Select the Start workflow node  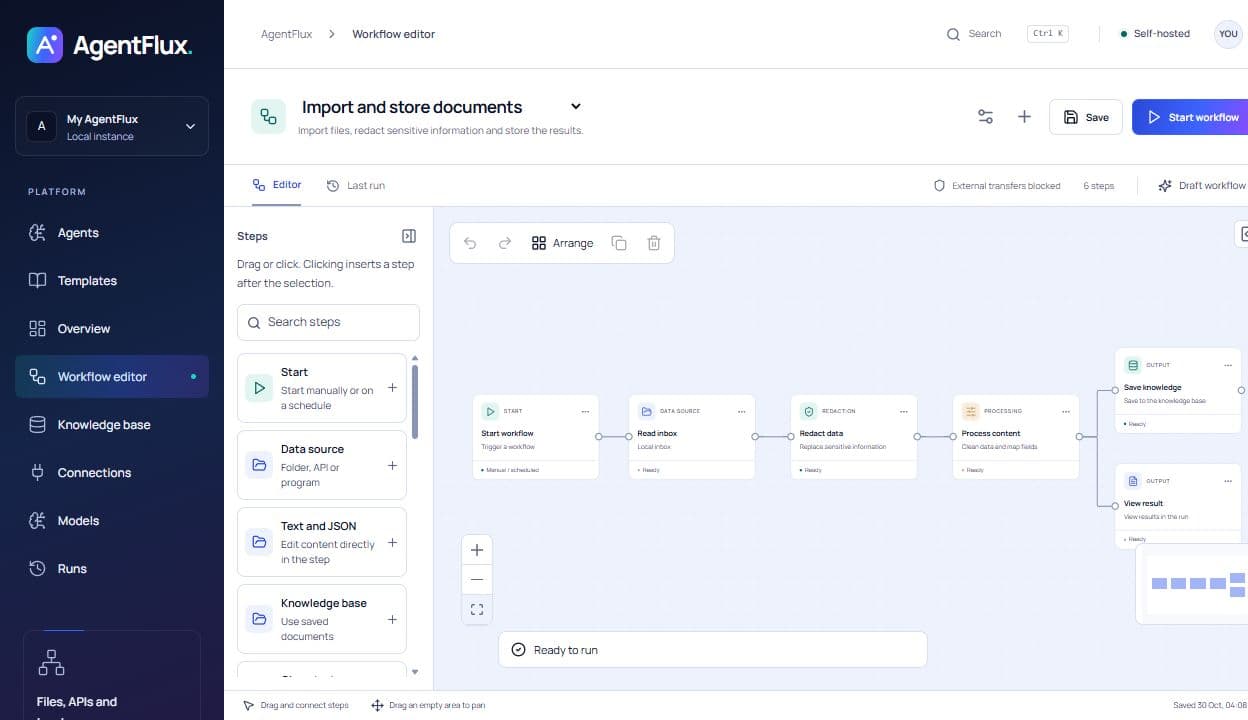(x=536, y=437)
